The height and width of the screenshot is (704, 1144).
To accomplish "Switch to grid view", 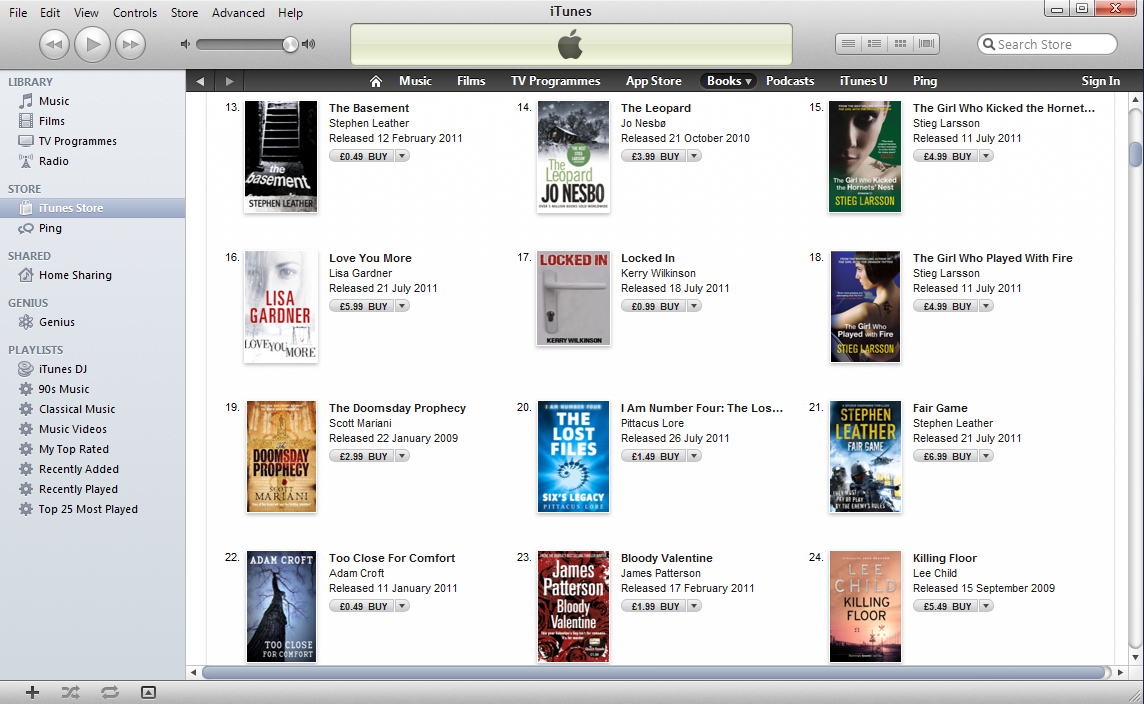I will 900,44.
